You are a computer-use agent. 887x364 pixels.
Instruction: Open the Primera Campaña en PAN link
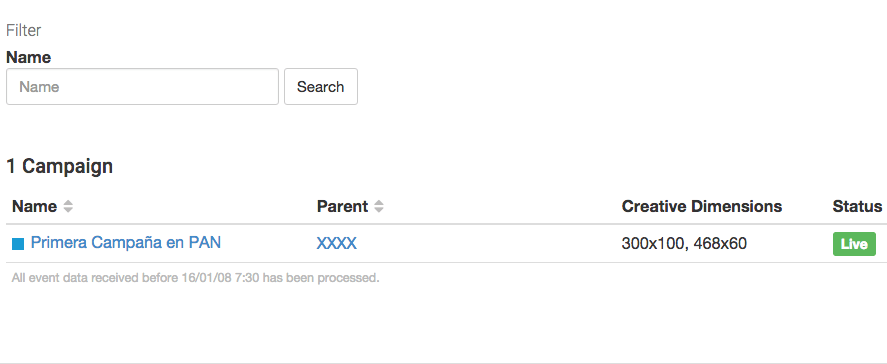(x=126, y=243)
